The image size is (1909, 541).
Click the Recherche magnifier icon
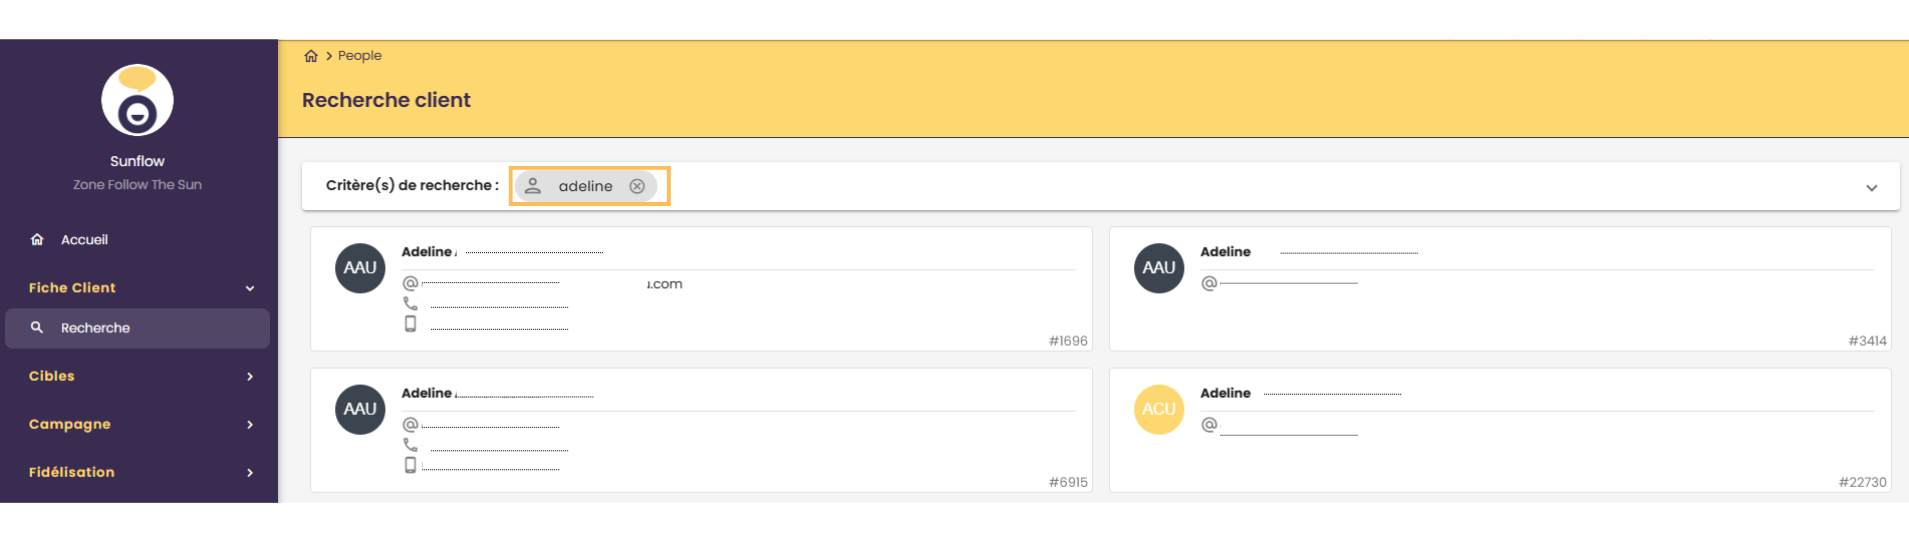coord(37,328)
